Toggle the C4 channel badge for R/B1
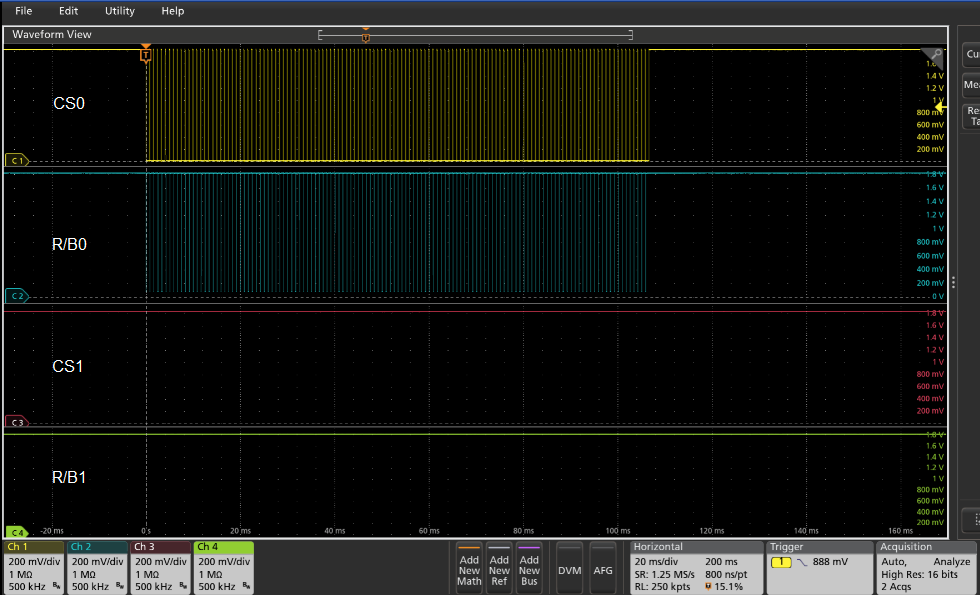This screenshot has width=980, height=595. click(16, 533)
